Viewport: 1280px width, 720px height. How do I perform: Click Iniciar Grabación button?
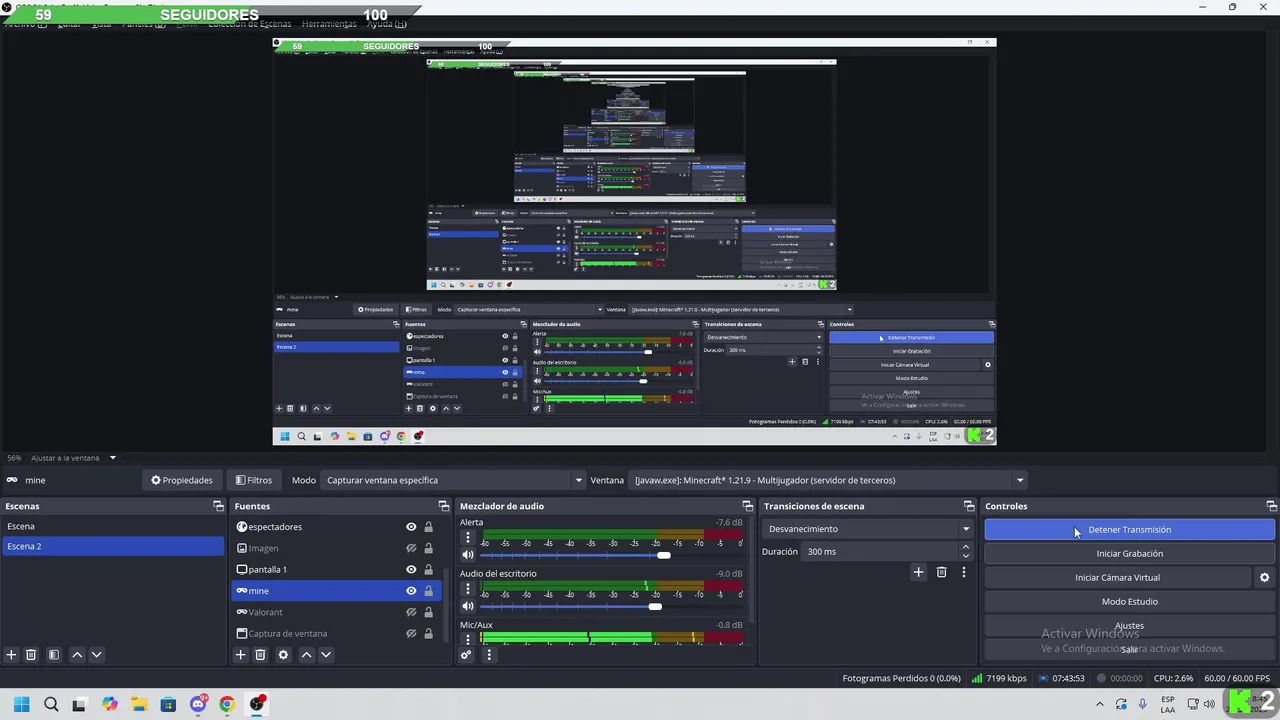point(1130,553)
